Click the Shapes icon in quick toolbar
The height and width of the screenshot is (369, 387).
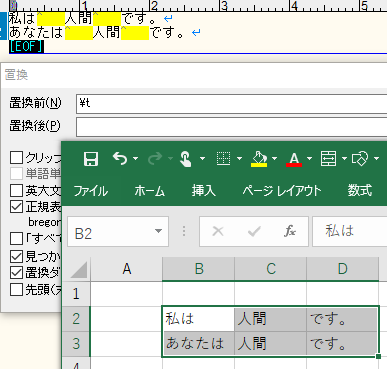pos(360,159)
